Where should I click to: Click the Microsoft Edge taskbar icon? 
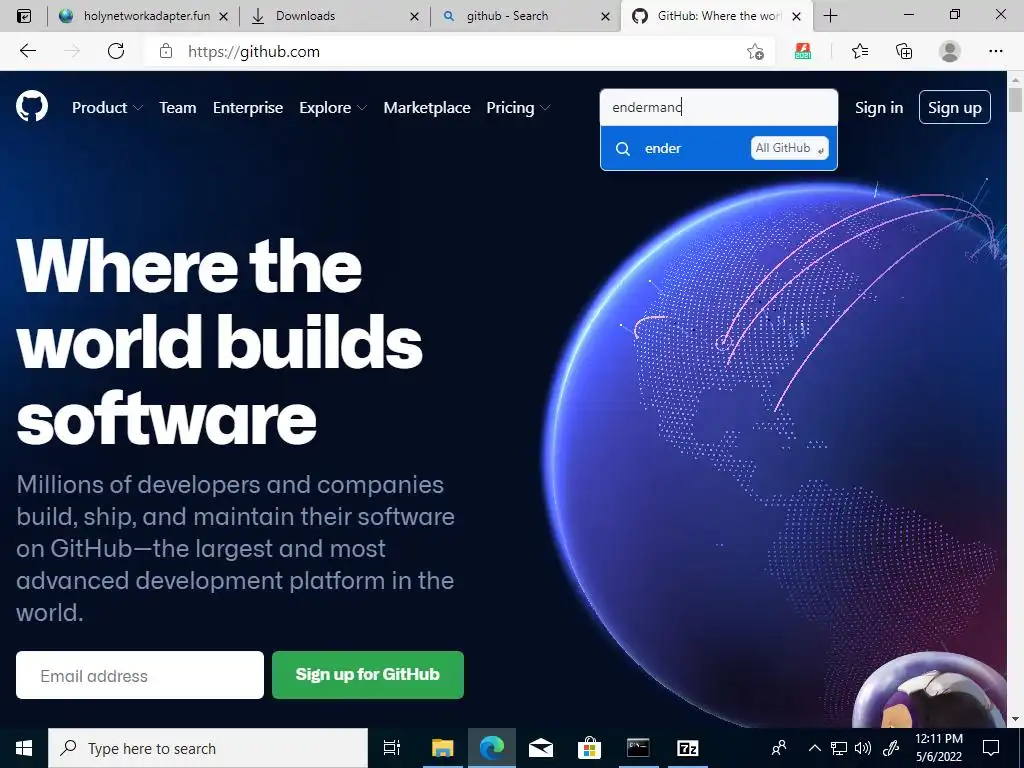(492, 748)
